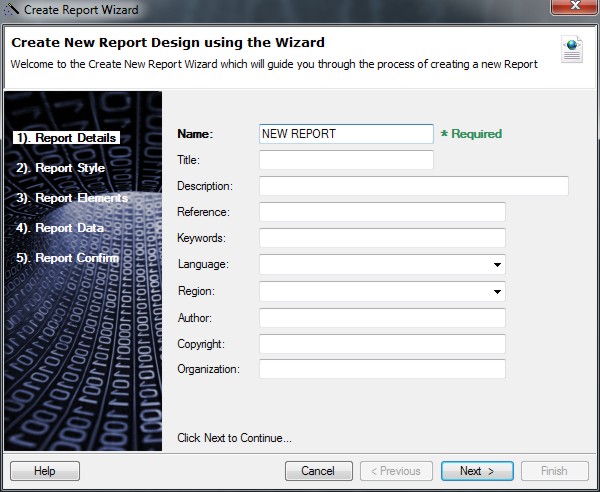The width and height of the screenshot is (600, 492).
Task: Click the Keywords input box
Action: click(381, 238)
